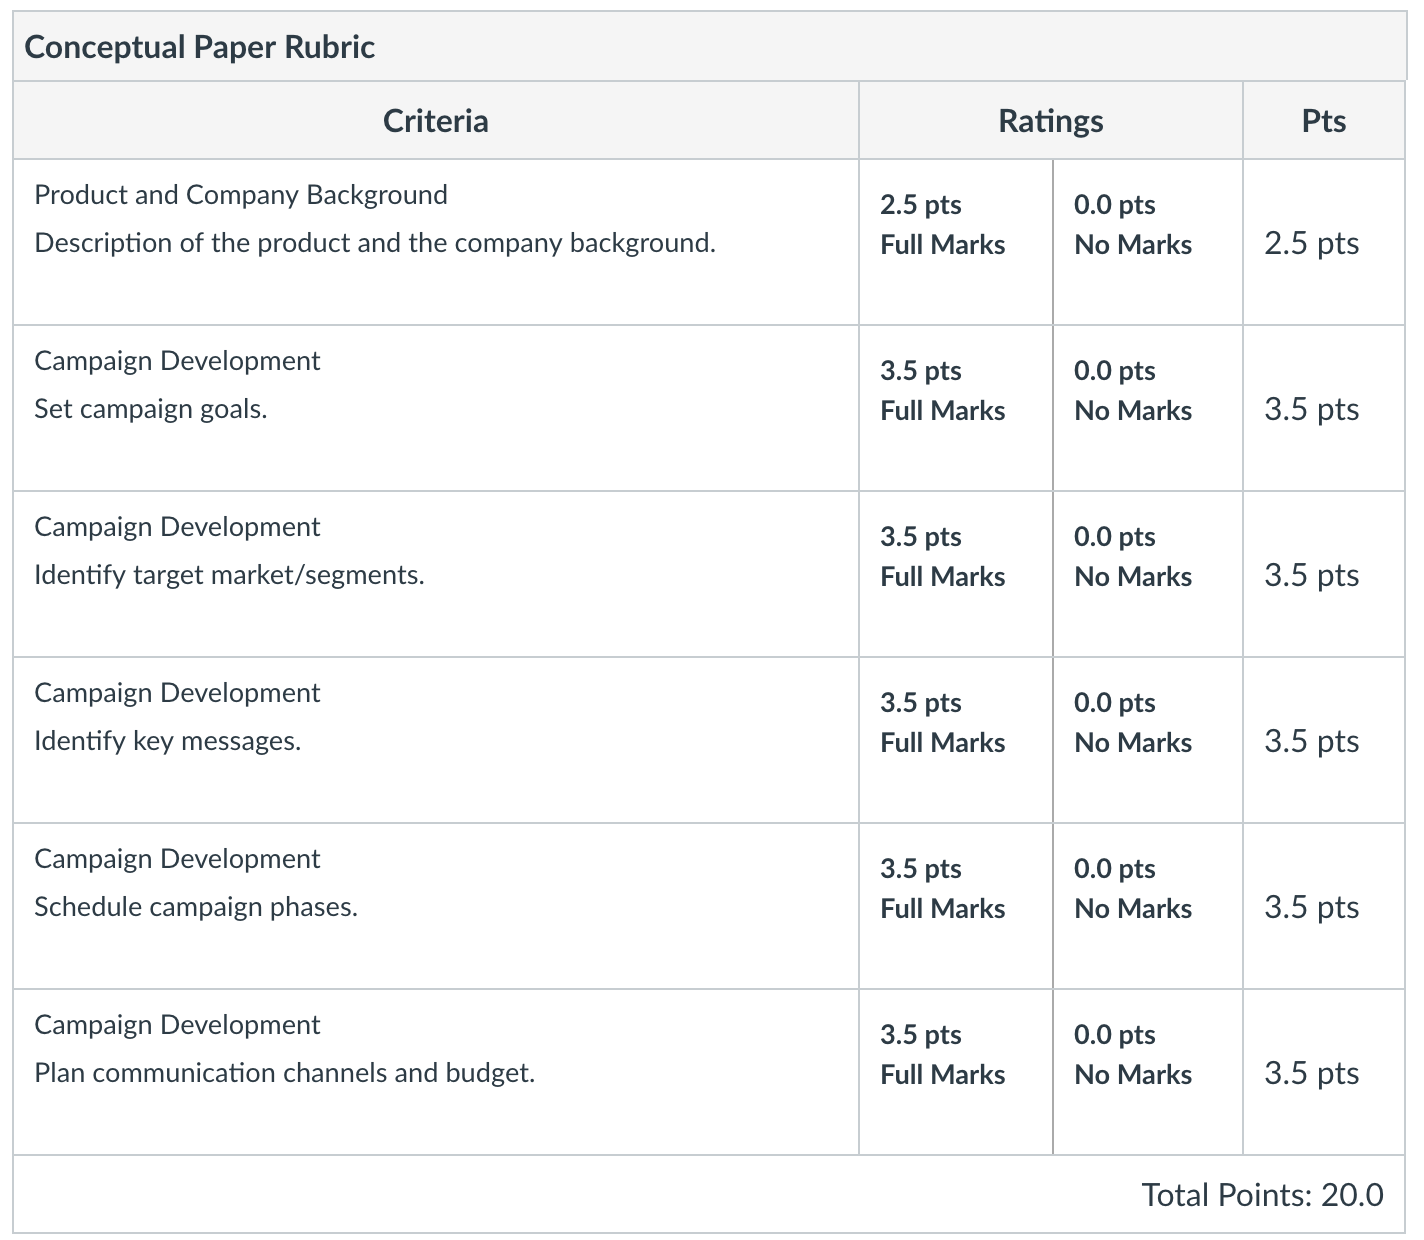
Task: Select Full Marks for Identify target market/segments
Action: coord(956,574)
